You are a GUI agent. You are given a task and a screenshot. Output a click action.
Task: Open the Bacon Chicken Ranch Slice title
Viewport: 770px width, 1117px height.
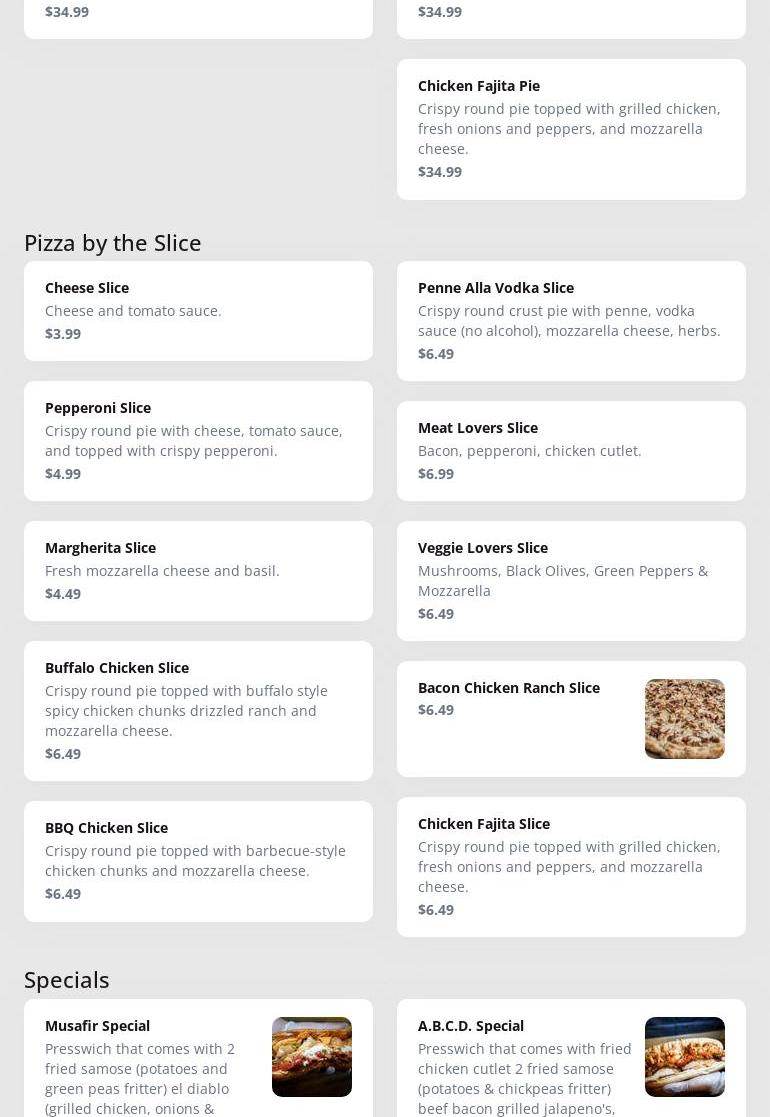click(x=508, y=687)
